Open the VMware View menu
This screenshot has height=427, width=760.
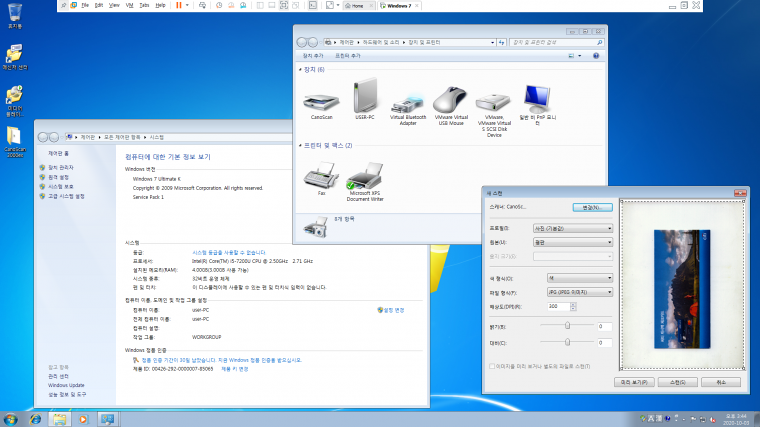pos(114,5)
